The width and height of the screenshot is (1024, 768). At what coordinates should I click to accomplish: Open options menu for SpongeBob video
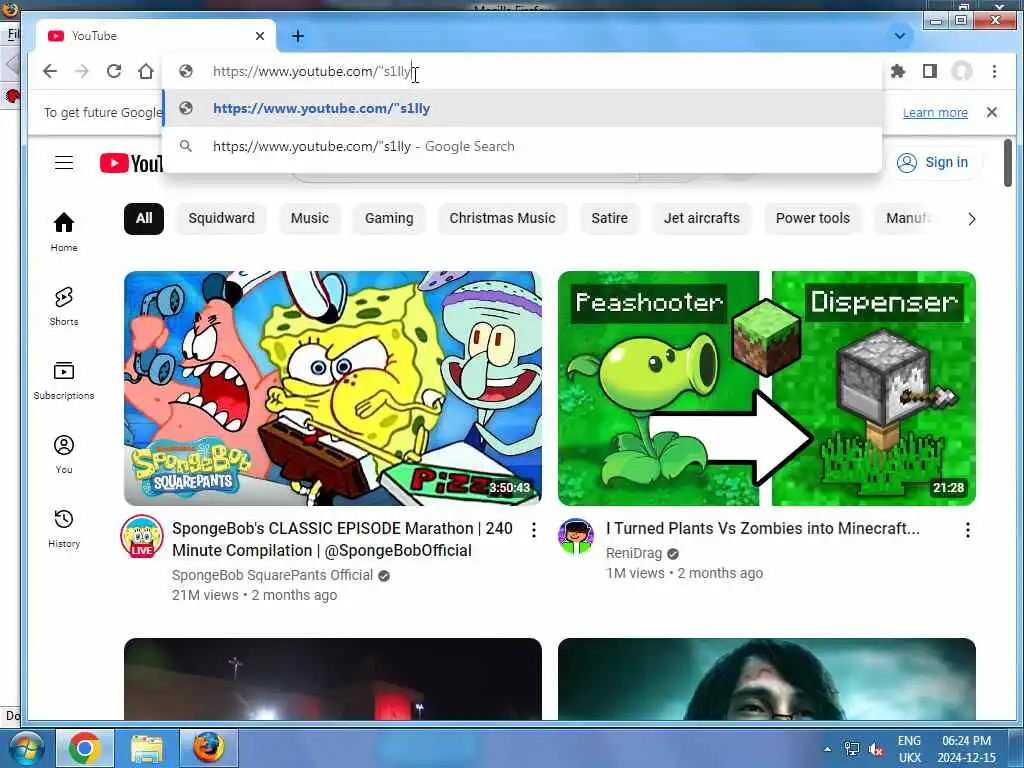[534, 530]
